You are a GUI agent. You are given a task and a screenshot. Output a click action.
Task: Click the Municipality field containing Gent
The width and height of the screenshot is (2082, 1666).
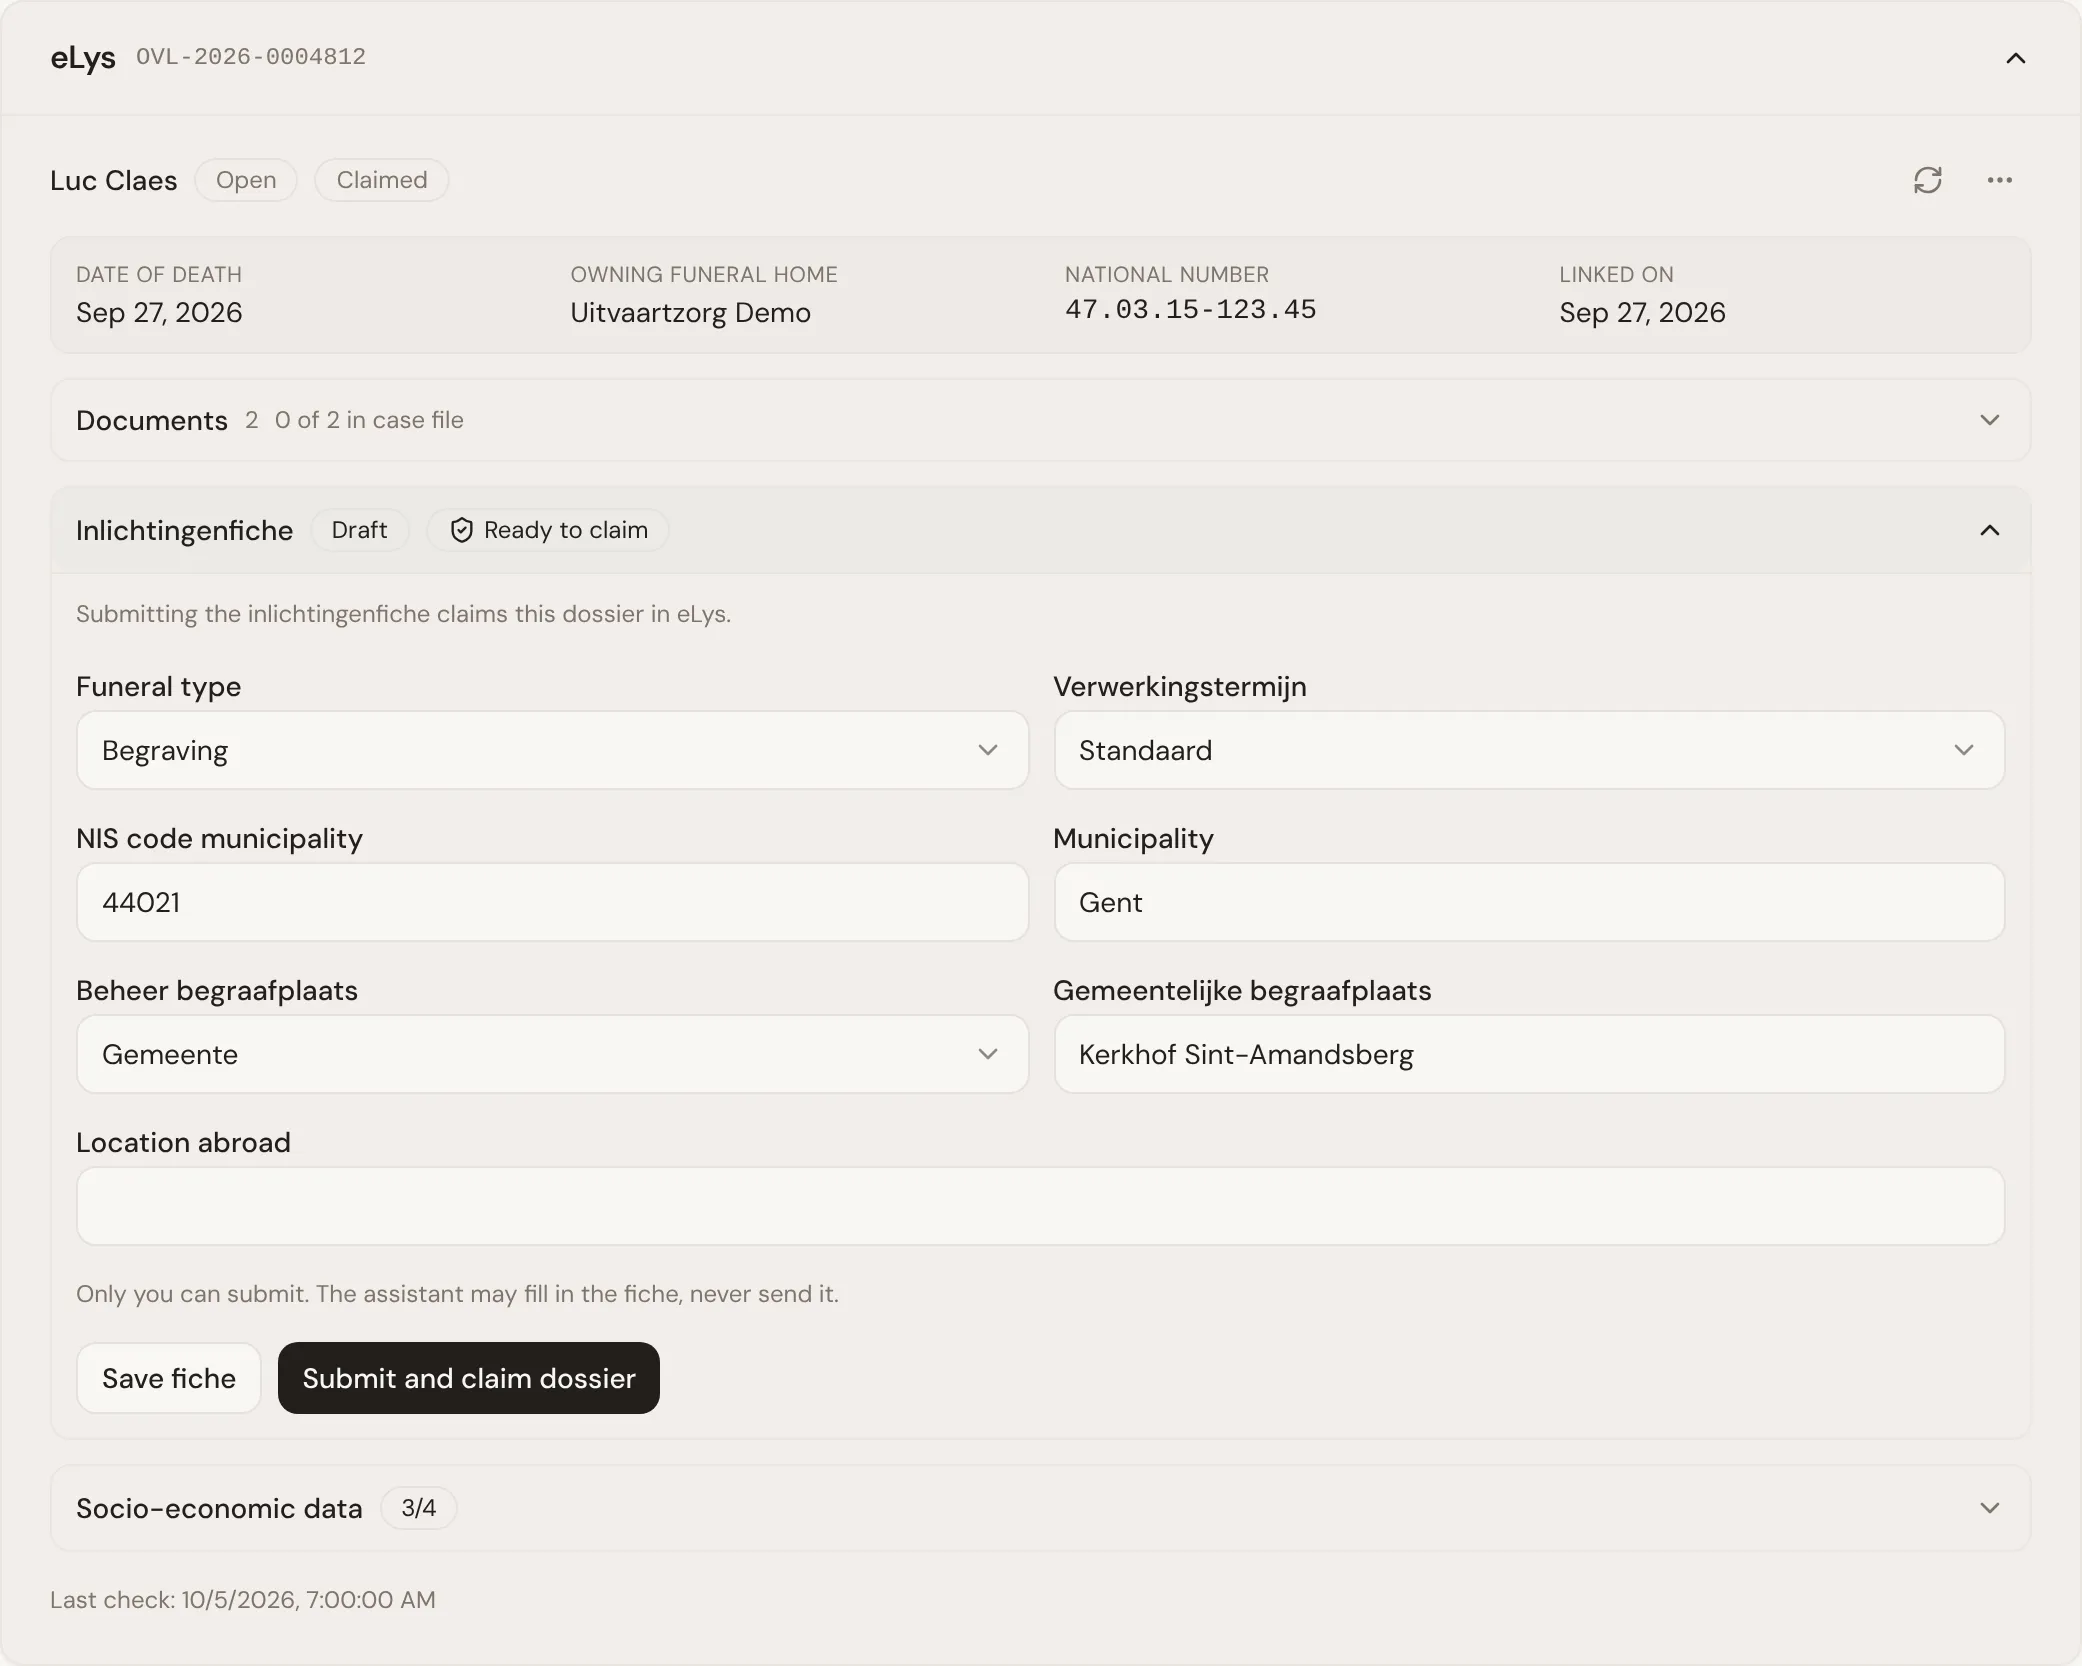(x=1529, y=902)
